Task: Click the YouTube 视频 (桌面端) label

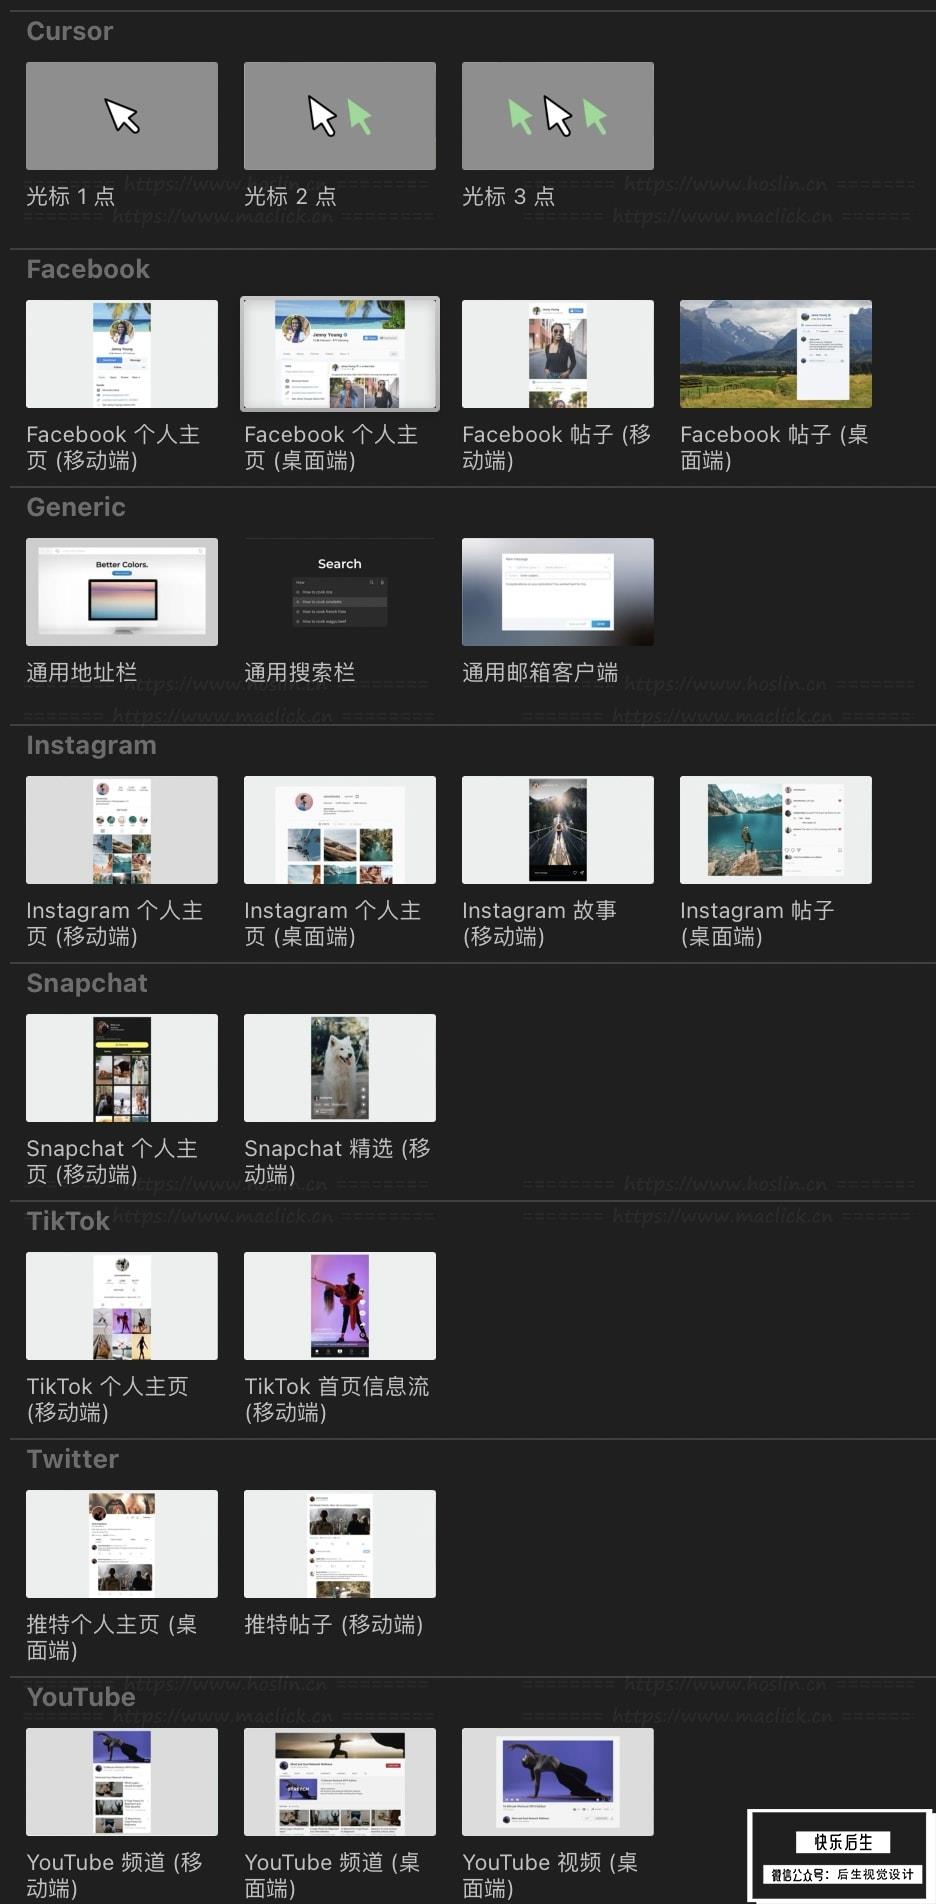Action: coord(550,1875)
